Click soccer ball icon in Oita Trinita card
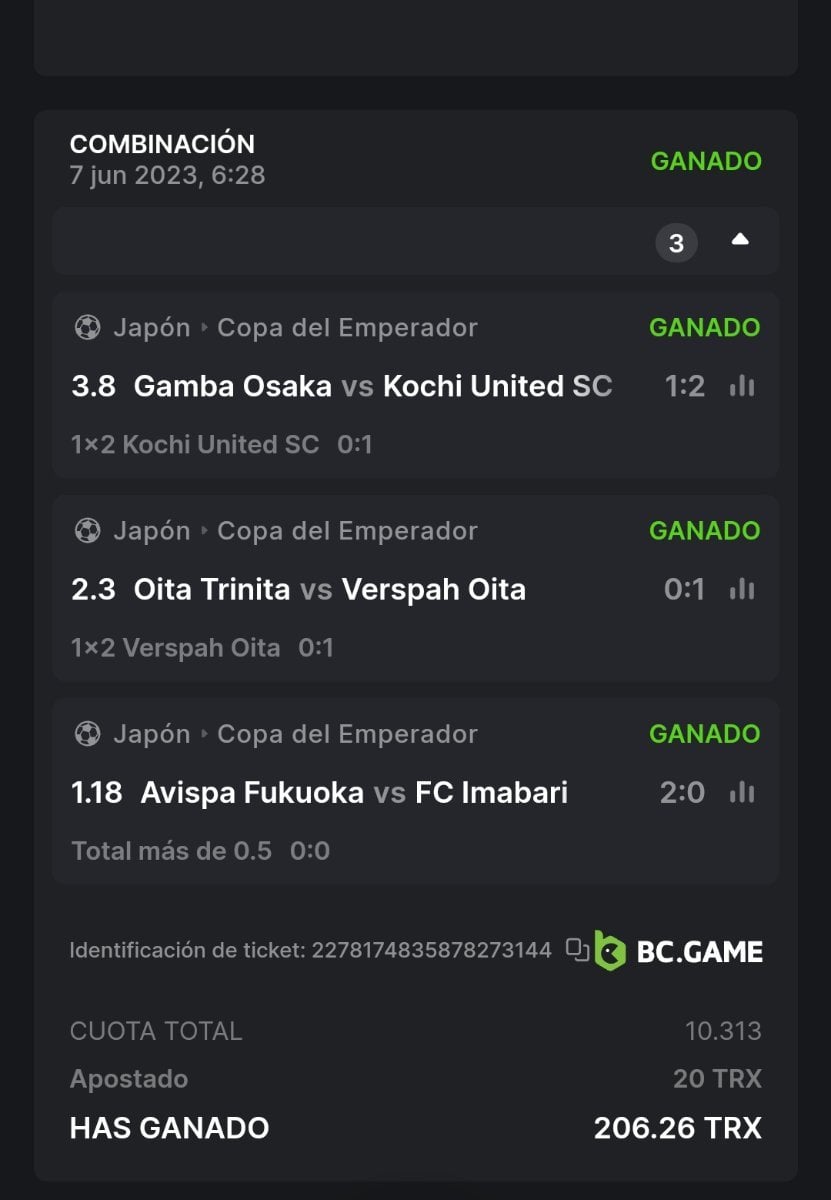The image size is (831, 1200). [x=87, y=530]
